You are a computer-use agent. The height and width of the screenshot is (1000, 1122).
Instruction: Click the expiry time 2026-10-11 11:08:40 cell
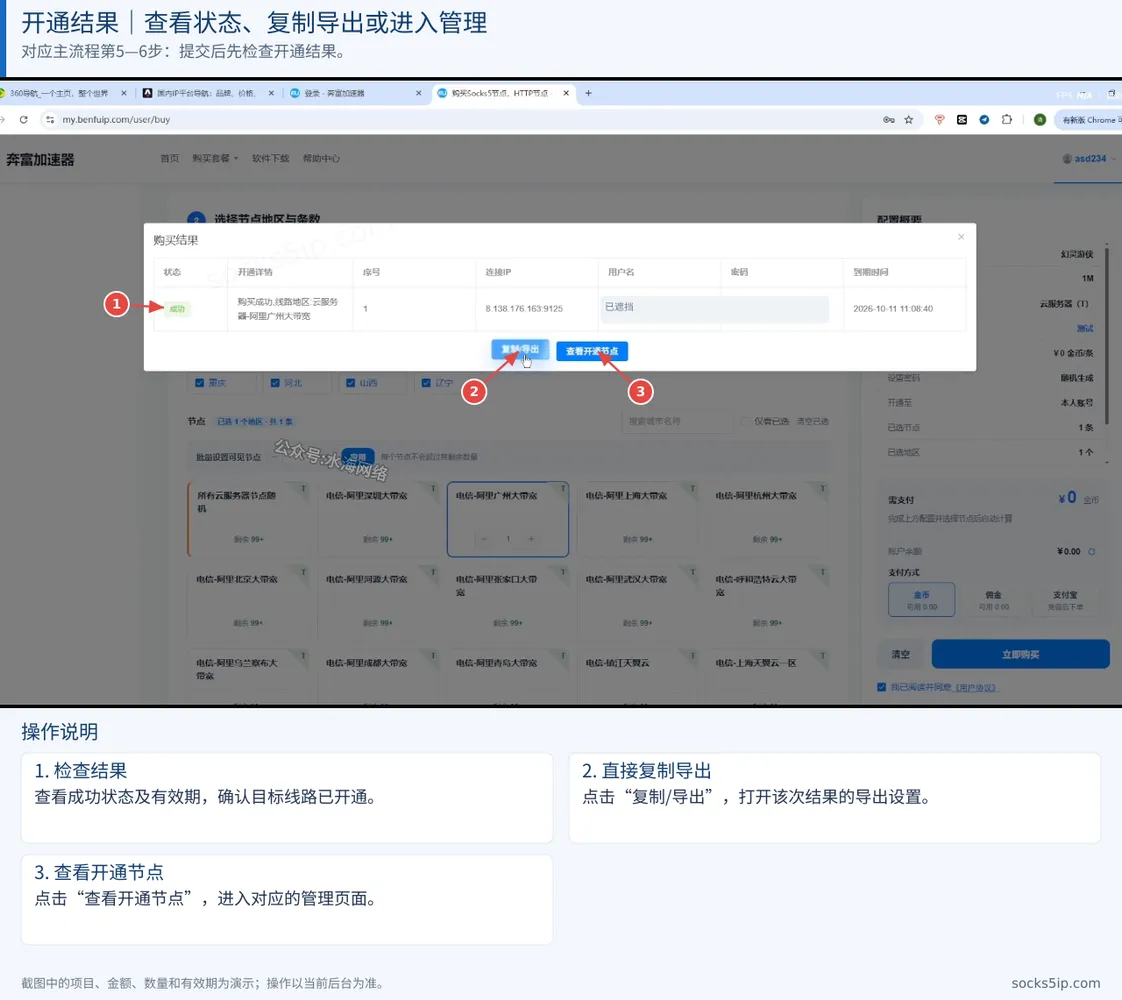(x=893, y=308)
